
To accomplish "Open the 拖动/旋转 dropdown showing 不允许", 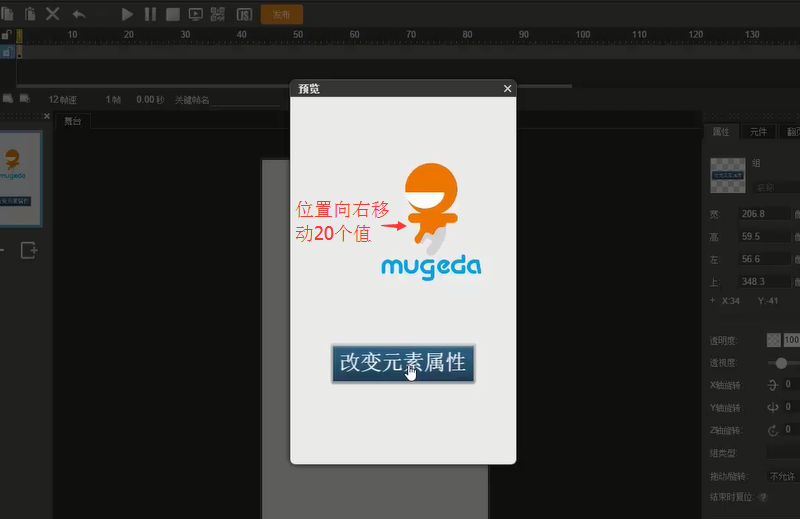I will pyautogui.click(x=783, y=476).
